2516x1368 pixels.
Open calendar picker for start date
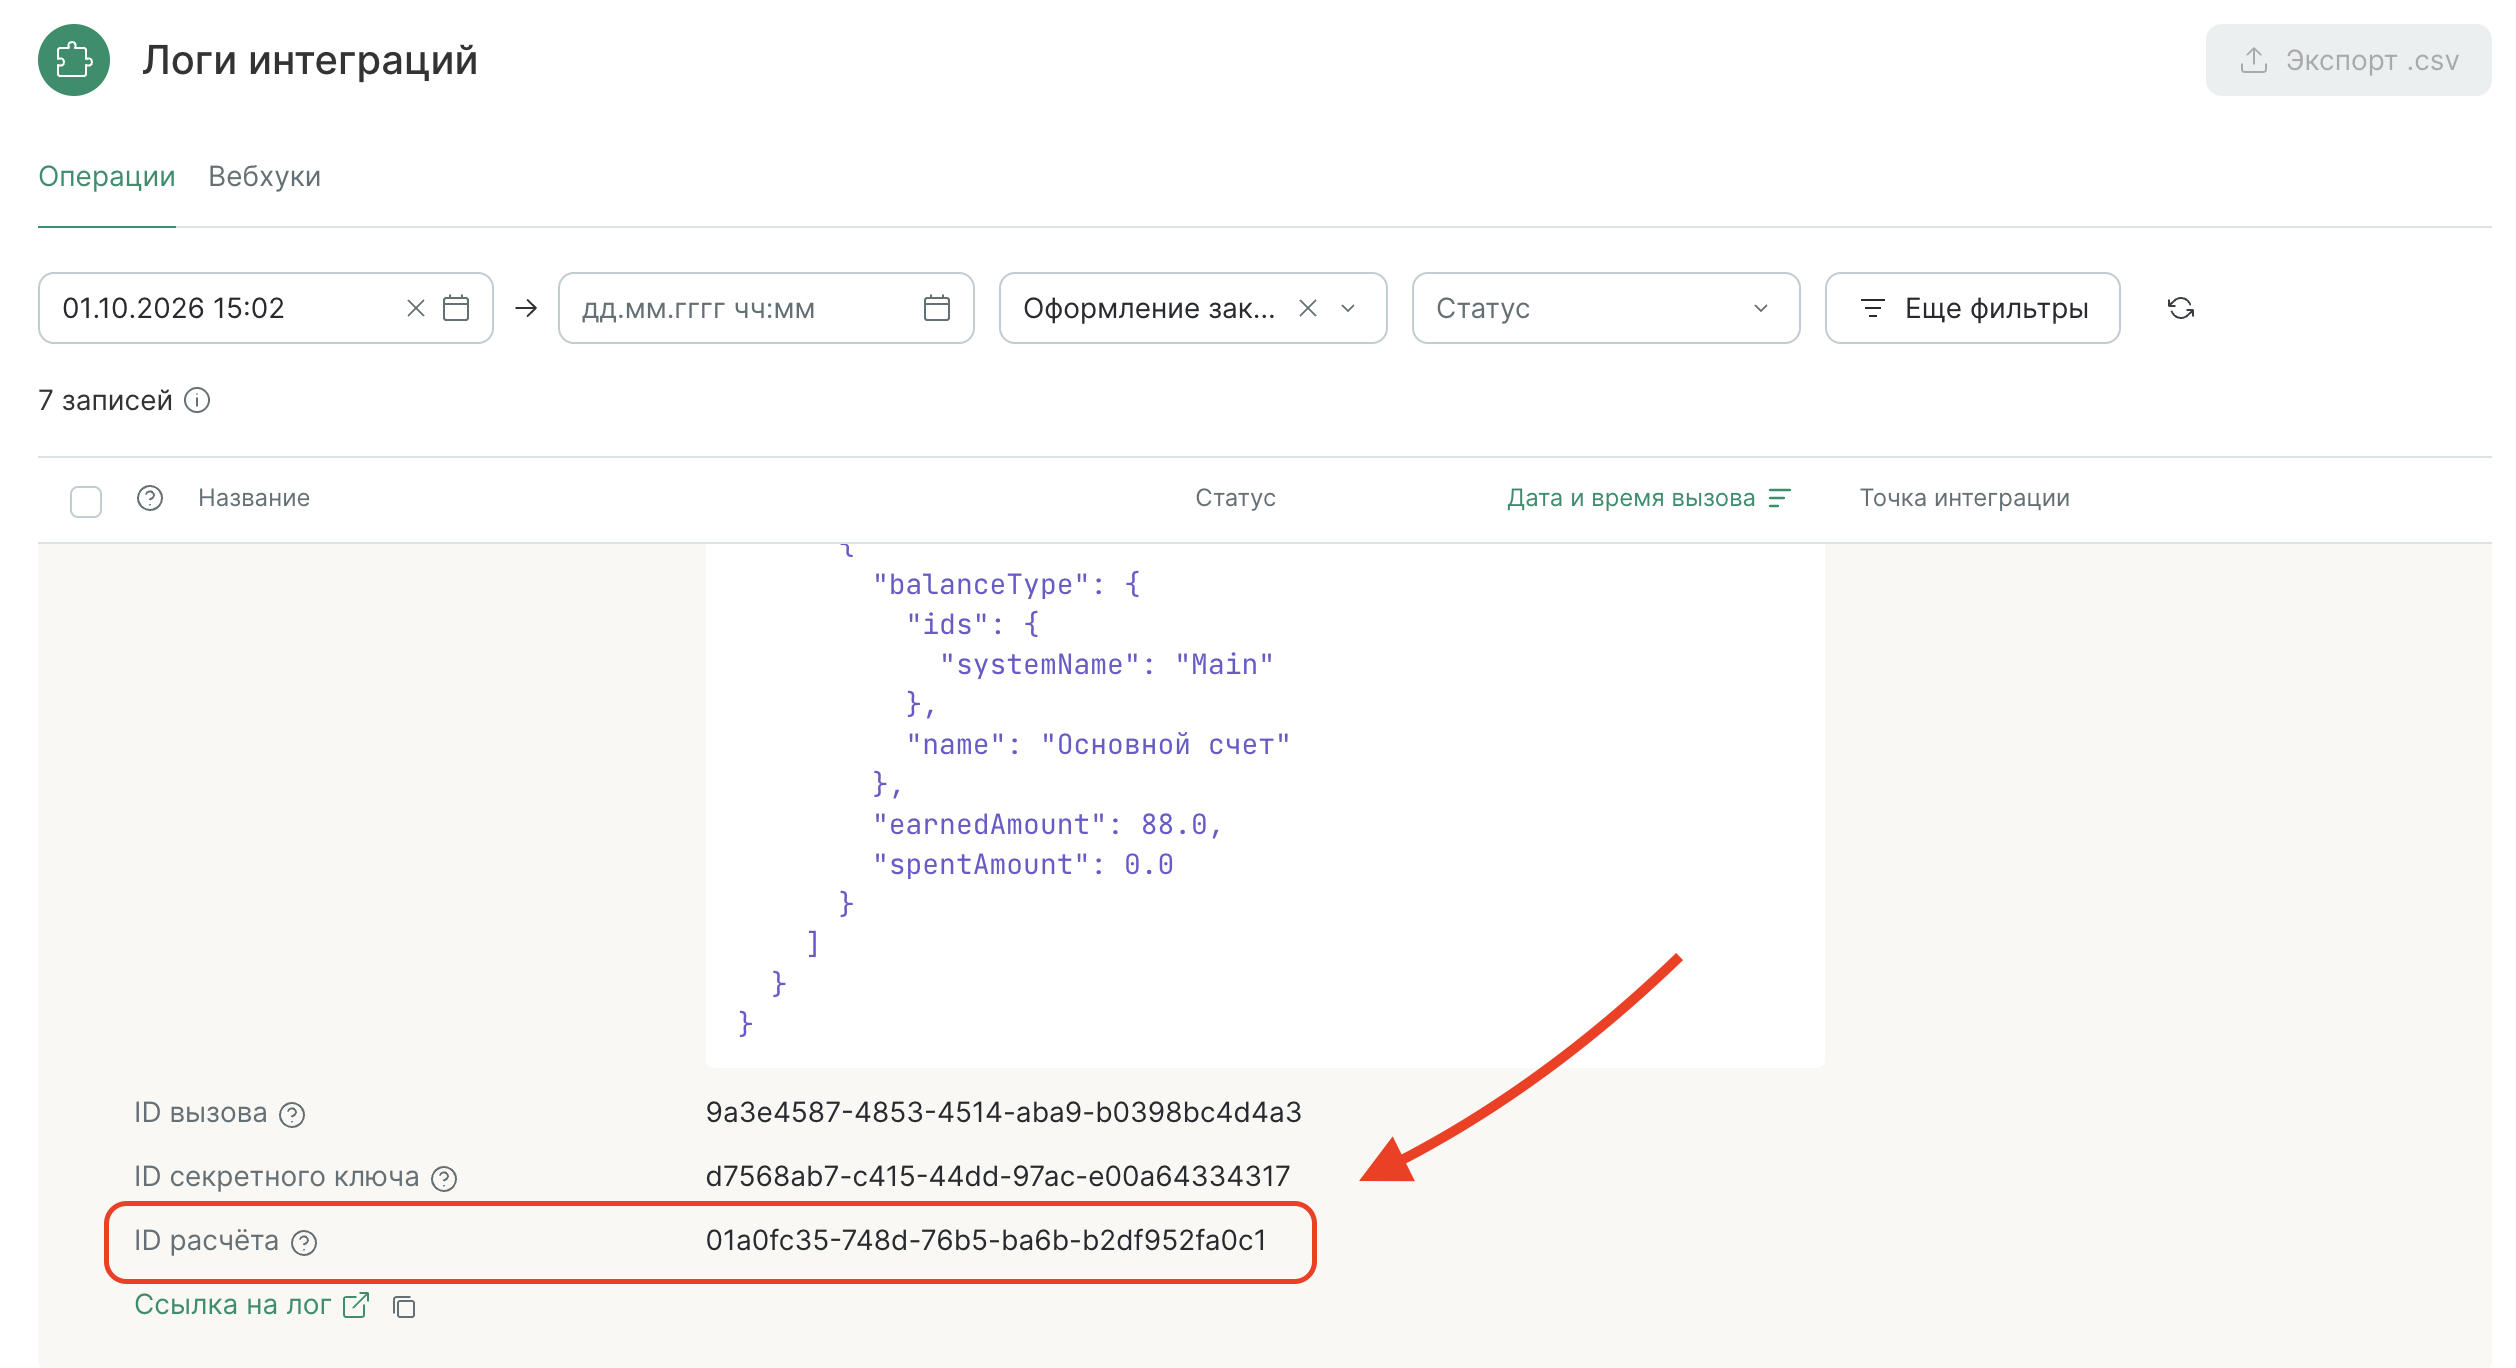coord(456,308)
